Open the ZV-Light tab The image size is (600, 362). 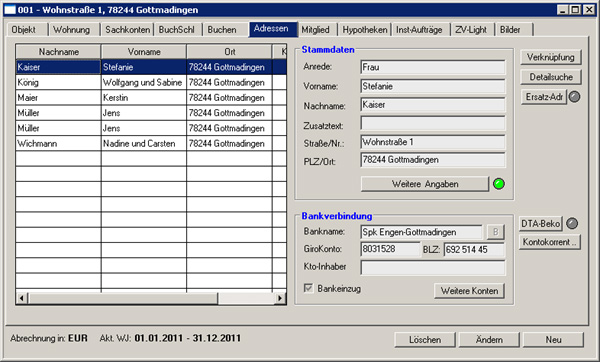coord(473,30)
